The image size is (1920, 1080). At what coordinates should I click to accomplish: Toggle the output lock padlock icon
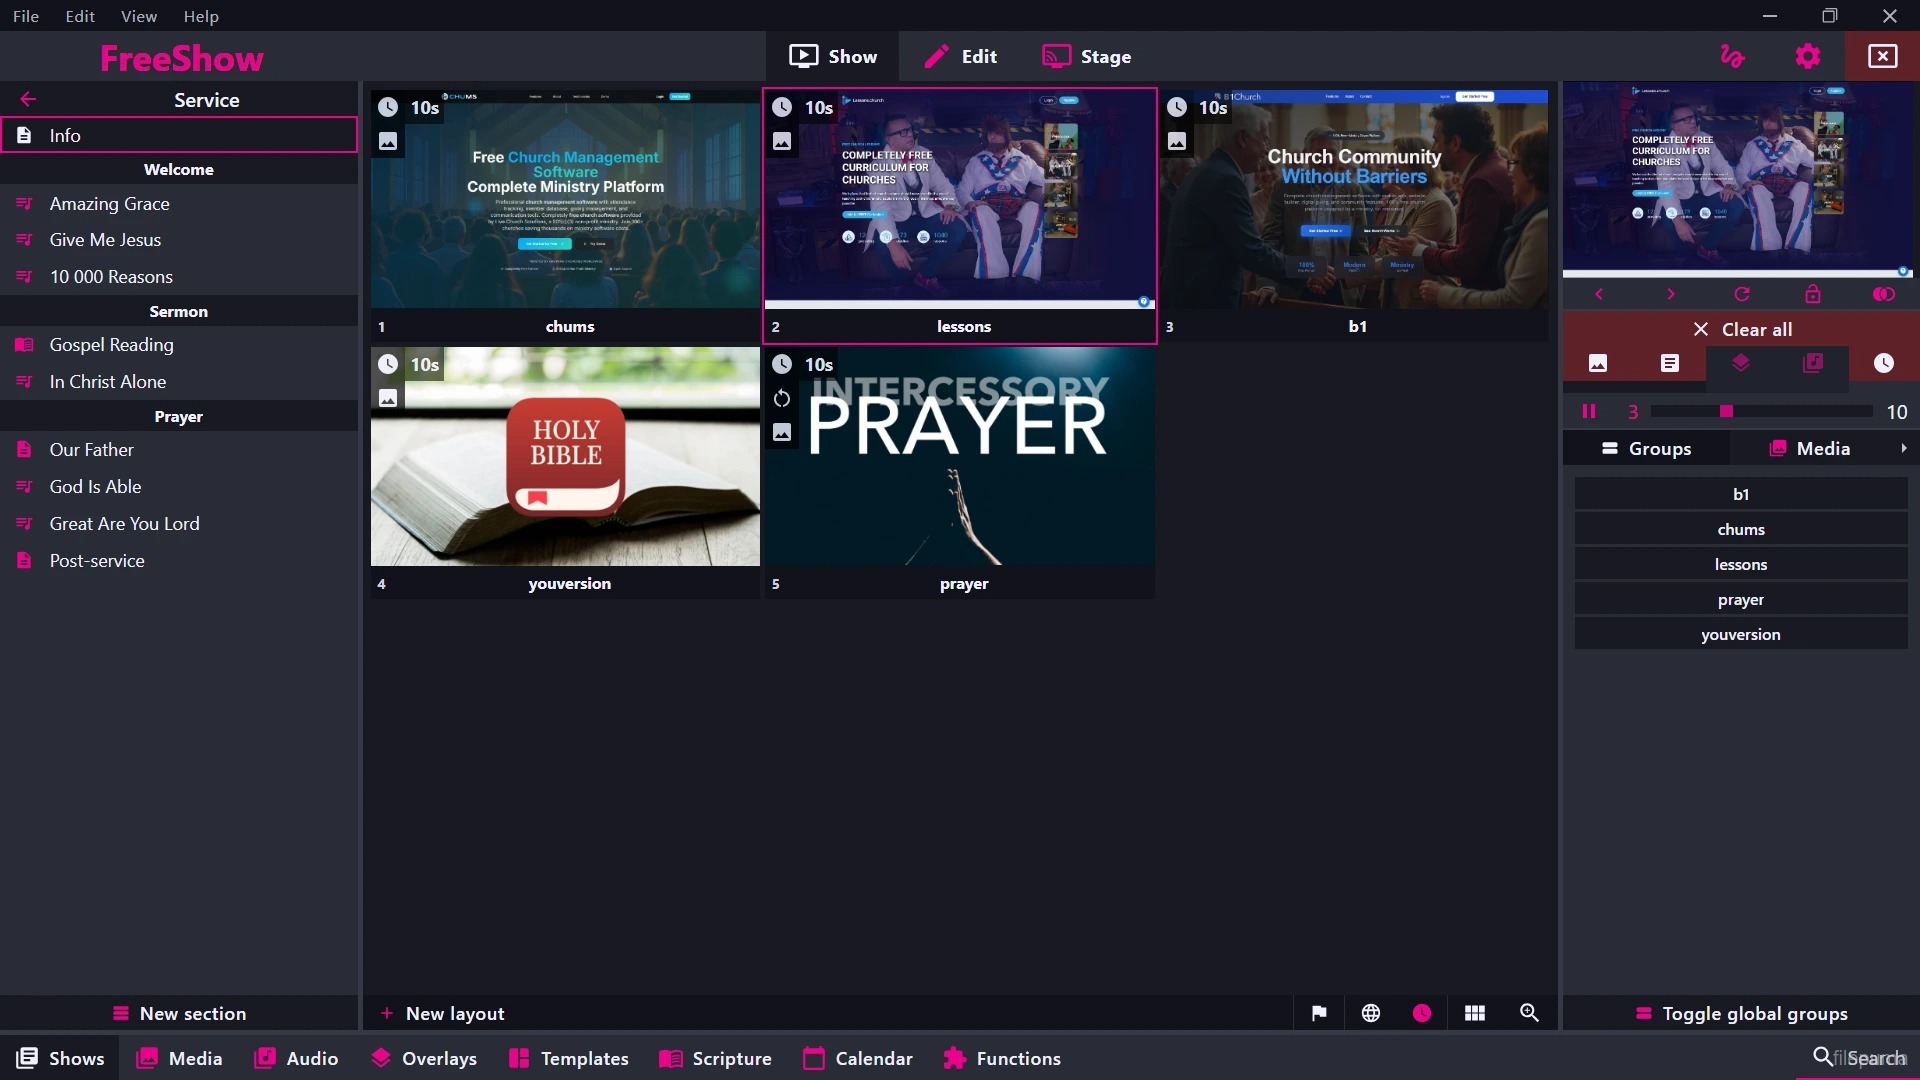pos(1813,294)
